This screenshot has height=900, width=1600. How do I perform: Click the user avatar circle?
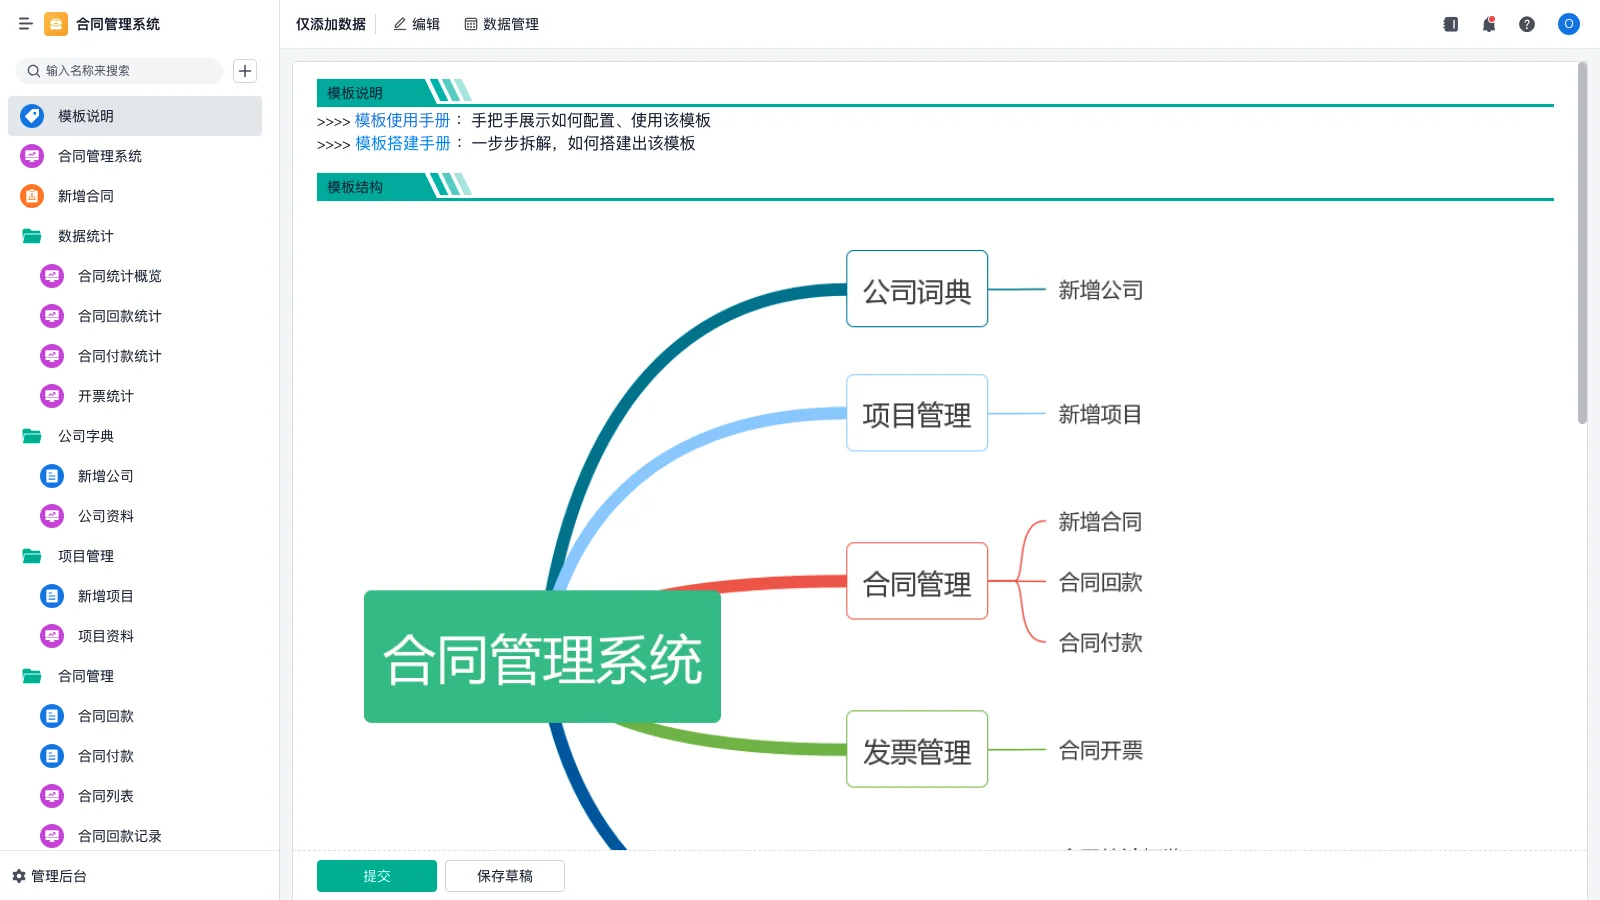[1568, 24]
